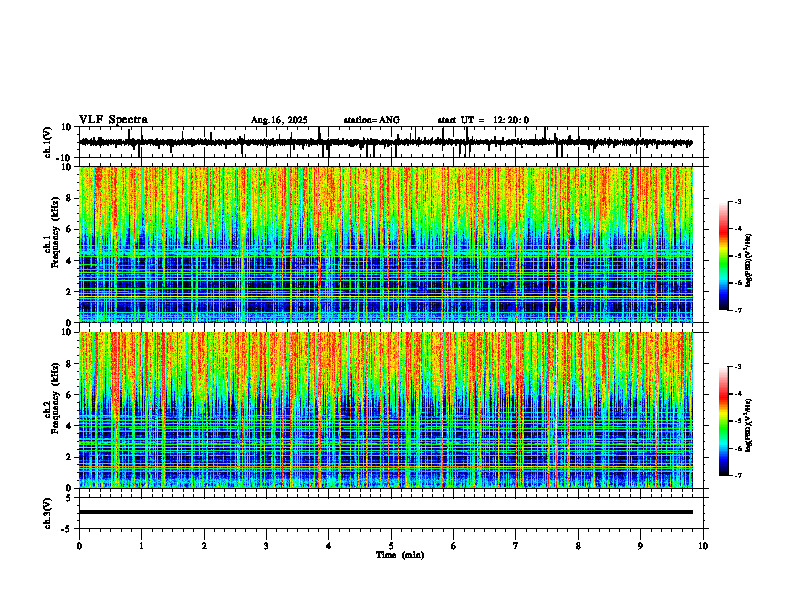
Task: Click the "-3" label on ch.1 color scale
Action: [x=738, y=202]
